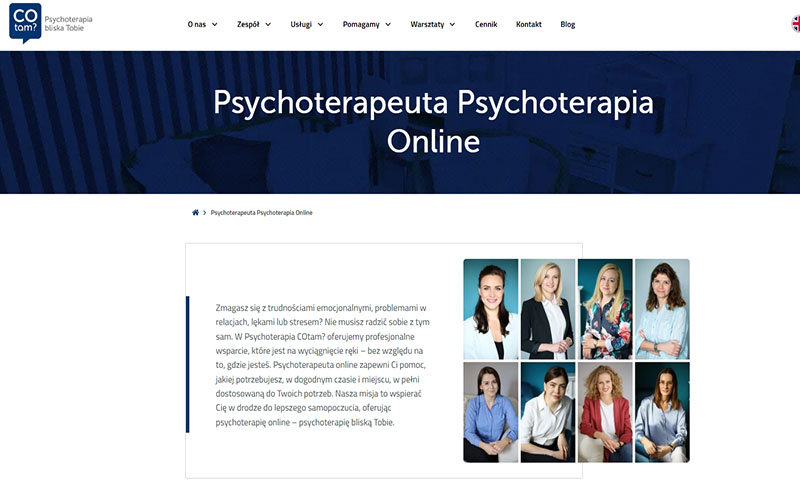
Task: Open the Usługi menu item
Action: pos(301,24)
